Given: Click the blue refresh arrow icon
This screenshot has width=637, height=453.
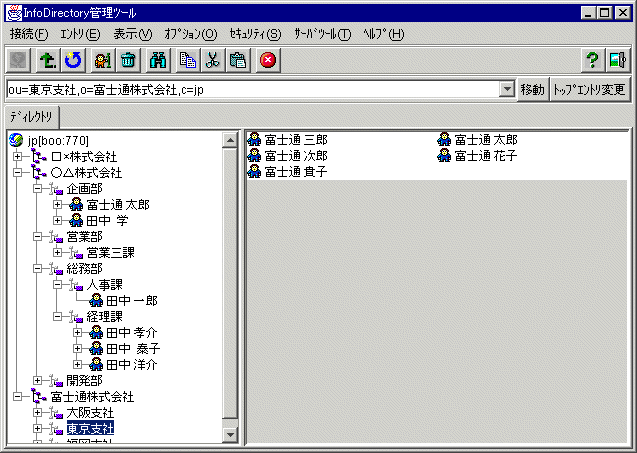Looking at the screenshot, I should tap(73, 61).
